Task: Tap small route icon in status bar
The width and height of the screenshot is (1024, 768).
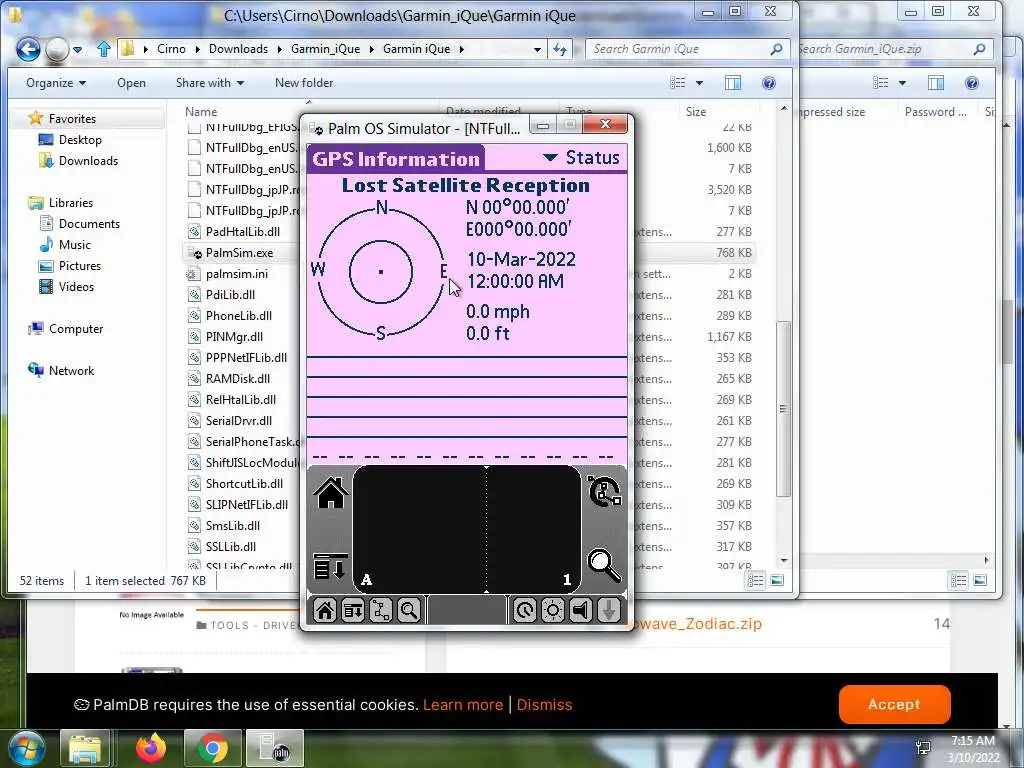Action: pos(381,611)
